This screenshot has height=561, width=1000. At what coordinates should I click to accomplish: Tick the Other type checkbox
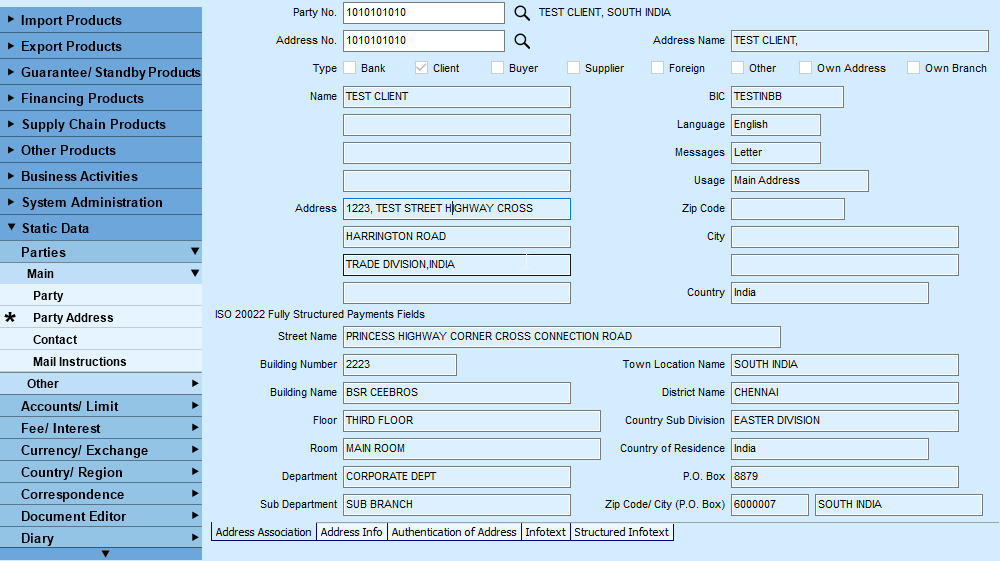pyautogui.click(x=737, y=68)
